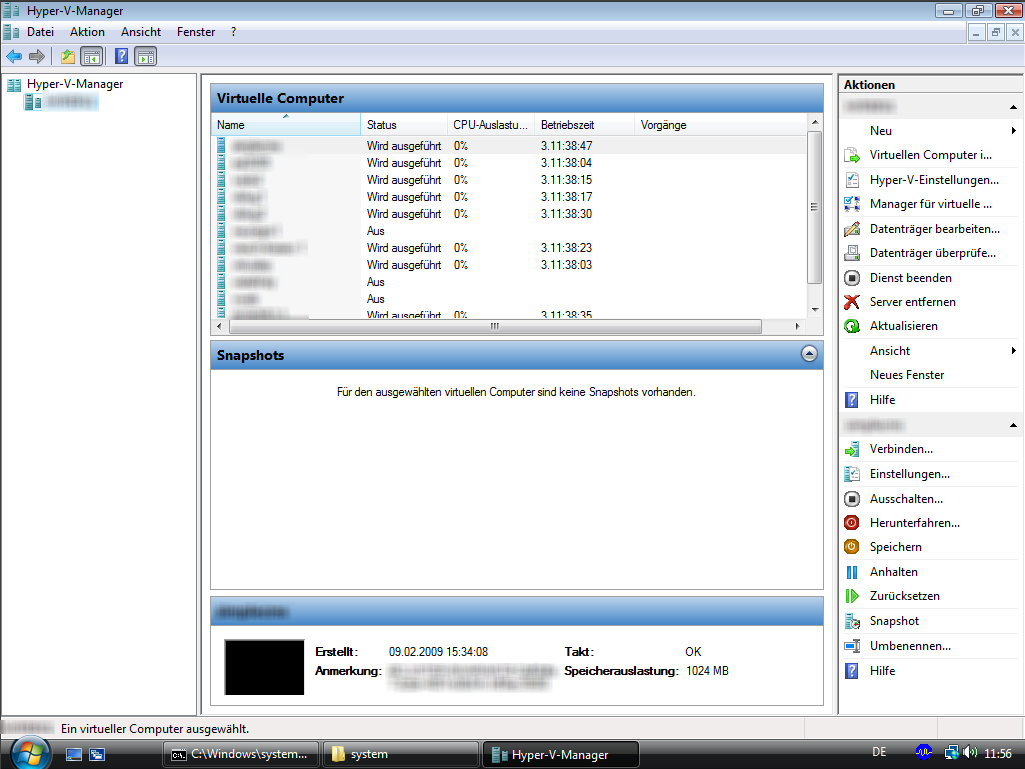
Task: Click the Aktualisieren refresh icon
Action: click(851, 325)
